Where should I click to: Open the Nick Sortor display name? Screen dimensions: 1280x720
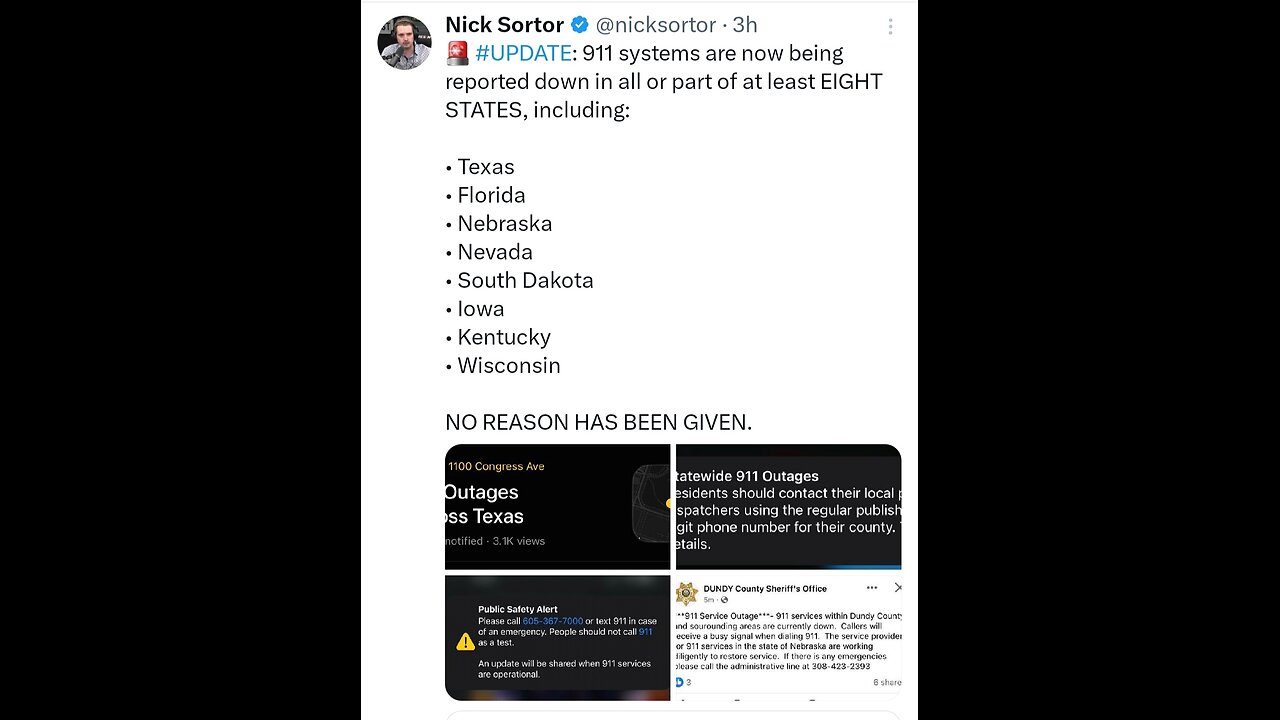[504, 25]
